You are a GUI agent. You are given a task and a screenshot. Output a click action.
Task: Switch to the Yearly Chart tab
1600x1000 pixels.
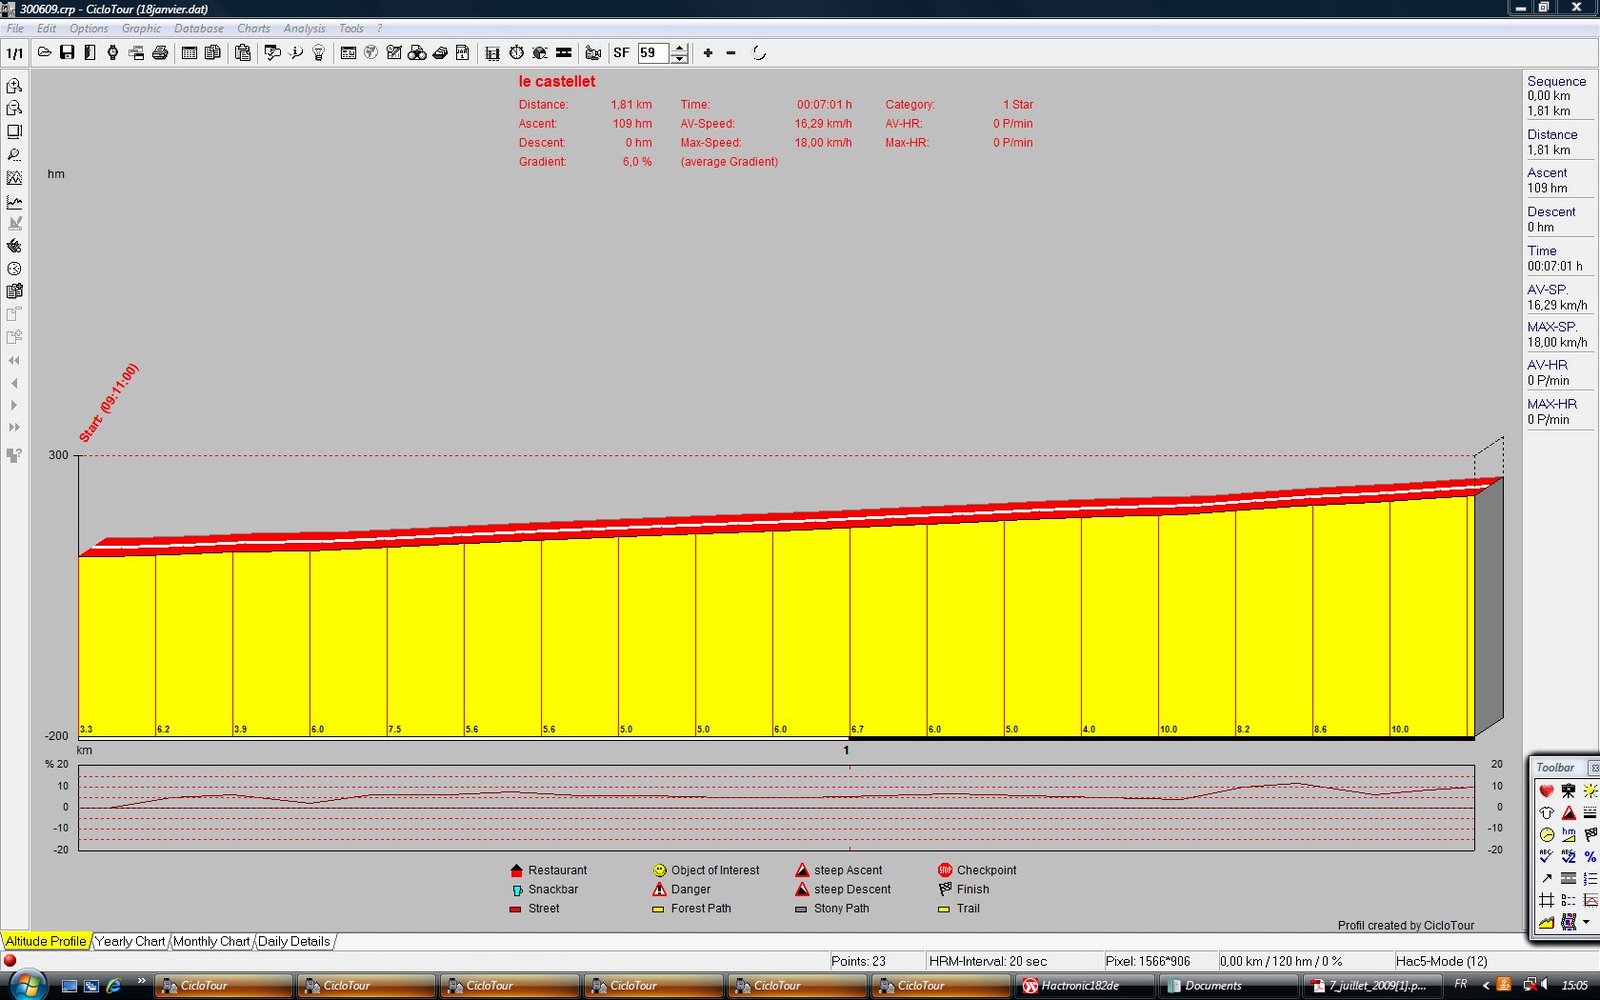130,941
